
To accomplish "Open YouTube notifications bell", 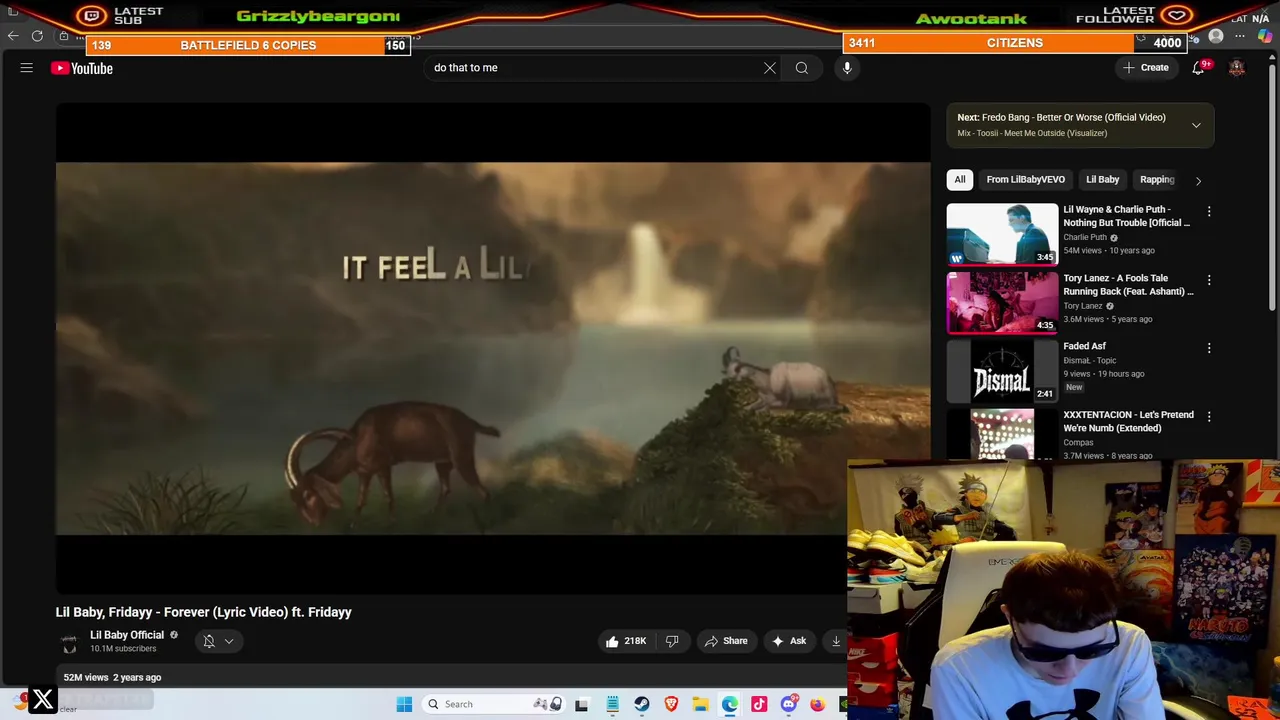I will (x=1198, y=68).
